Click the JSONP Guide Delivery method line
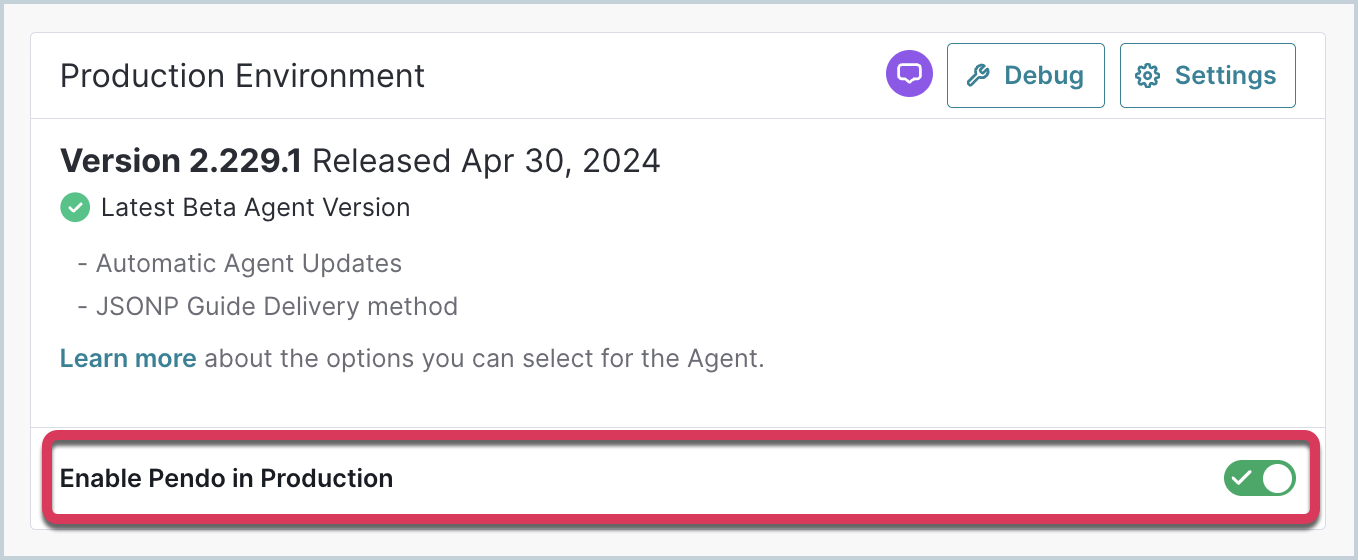The width and height of the screenshot is (1358, 560). click(268, 306)
